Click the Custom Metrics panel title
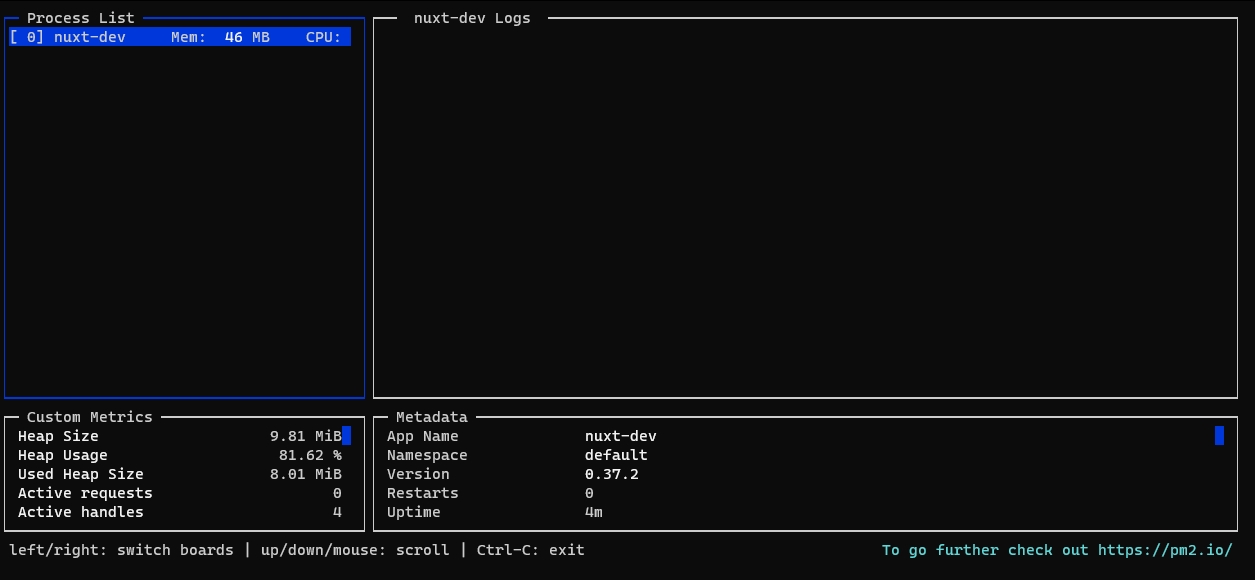1255x580 pixels. click(x=89, y=417)
